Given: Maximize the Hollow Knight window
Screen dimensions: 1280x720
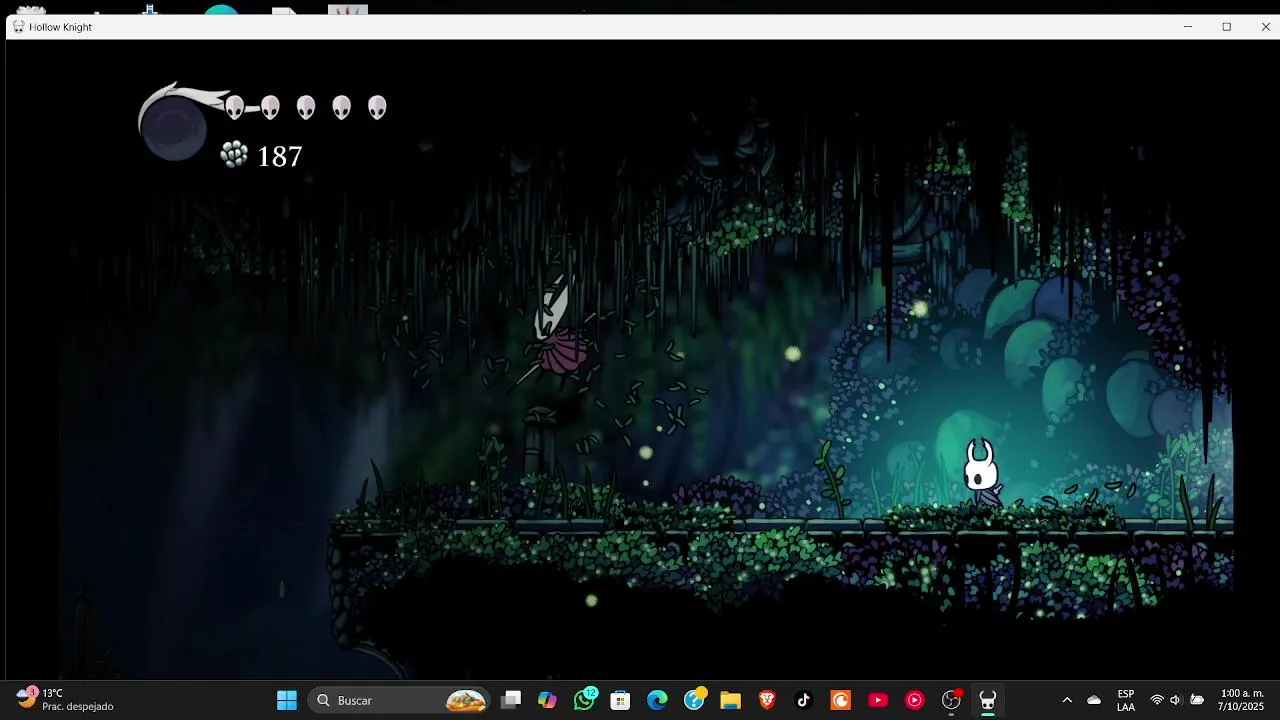Looking at the screenshot, I should click(1227, 27).
